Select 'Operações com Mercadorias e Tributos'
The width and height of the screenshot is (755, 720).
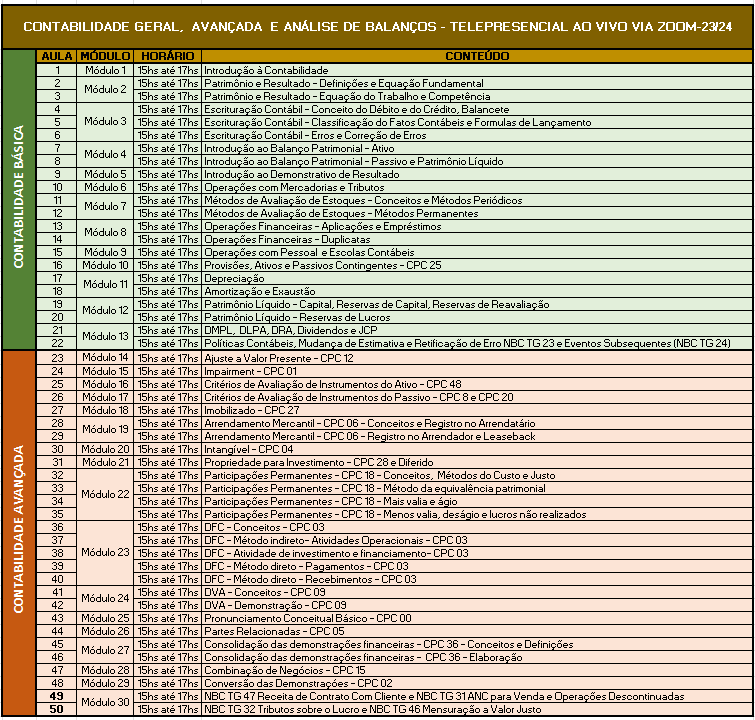[x=477, y=187]
